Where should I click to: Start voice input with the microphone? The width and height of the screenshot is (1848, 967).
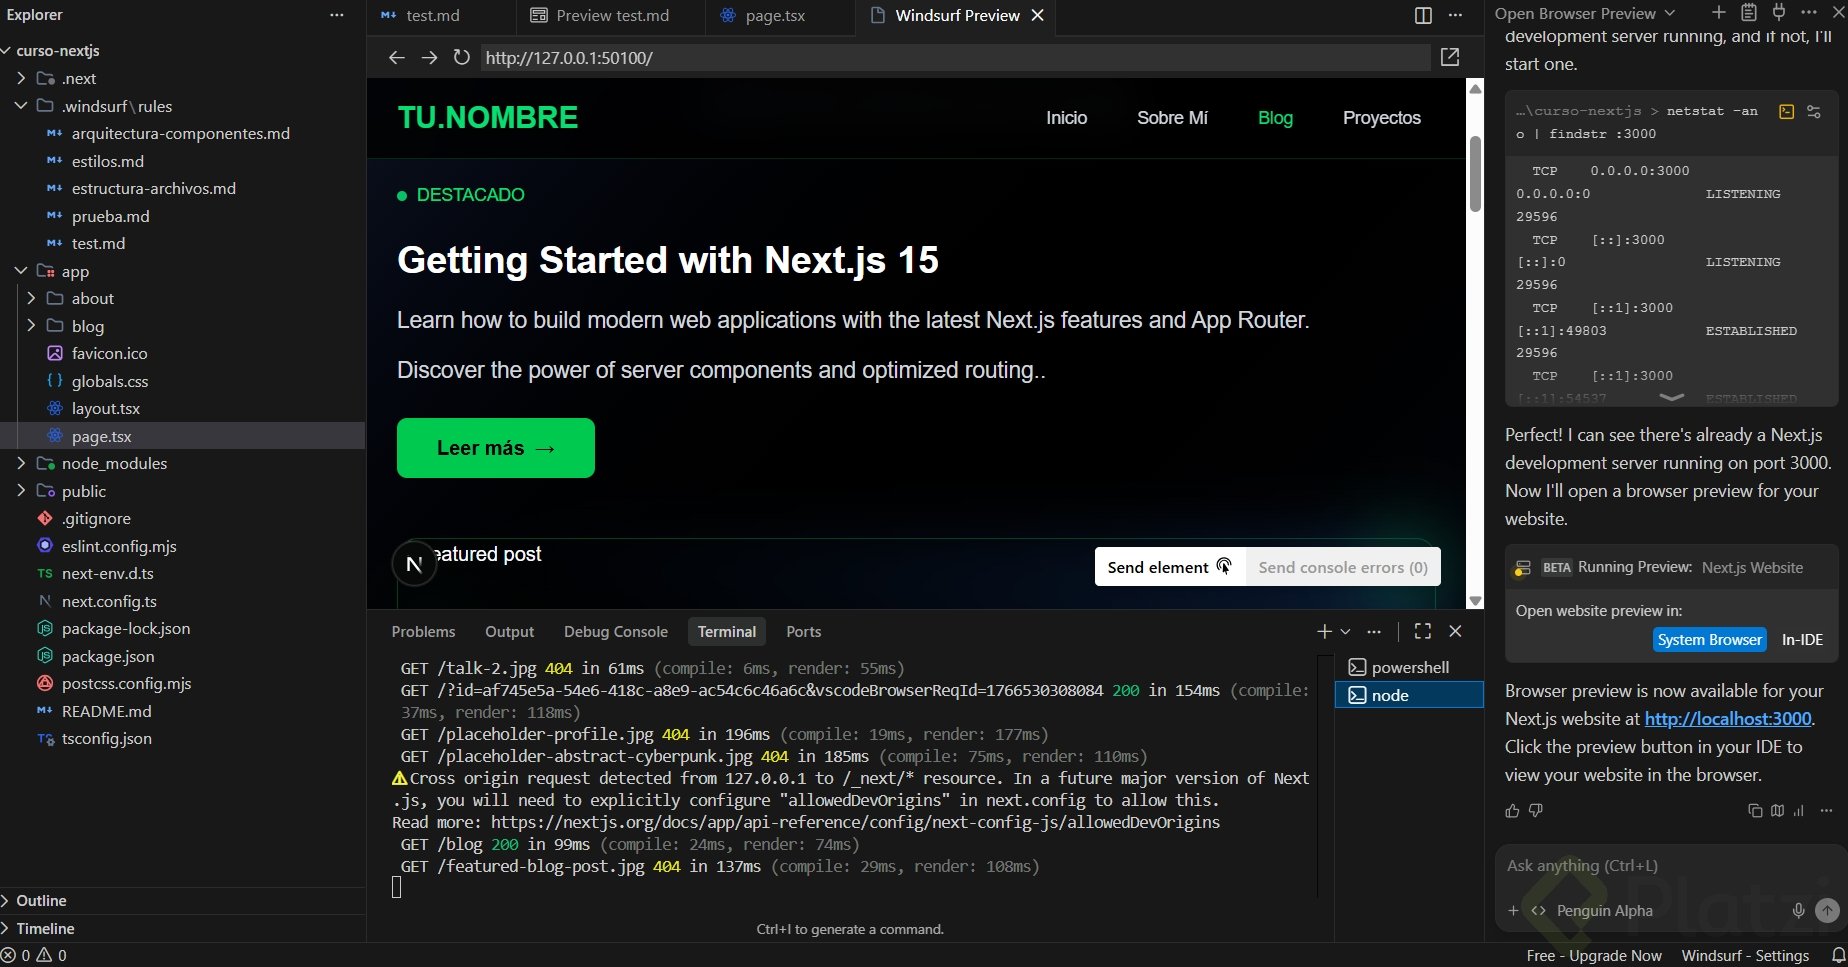pos(1798,910)
